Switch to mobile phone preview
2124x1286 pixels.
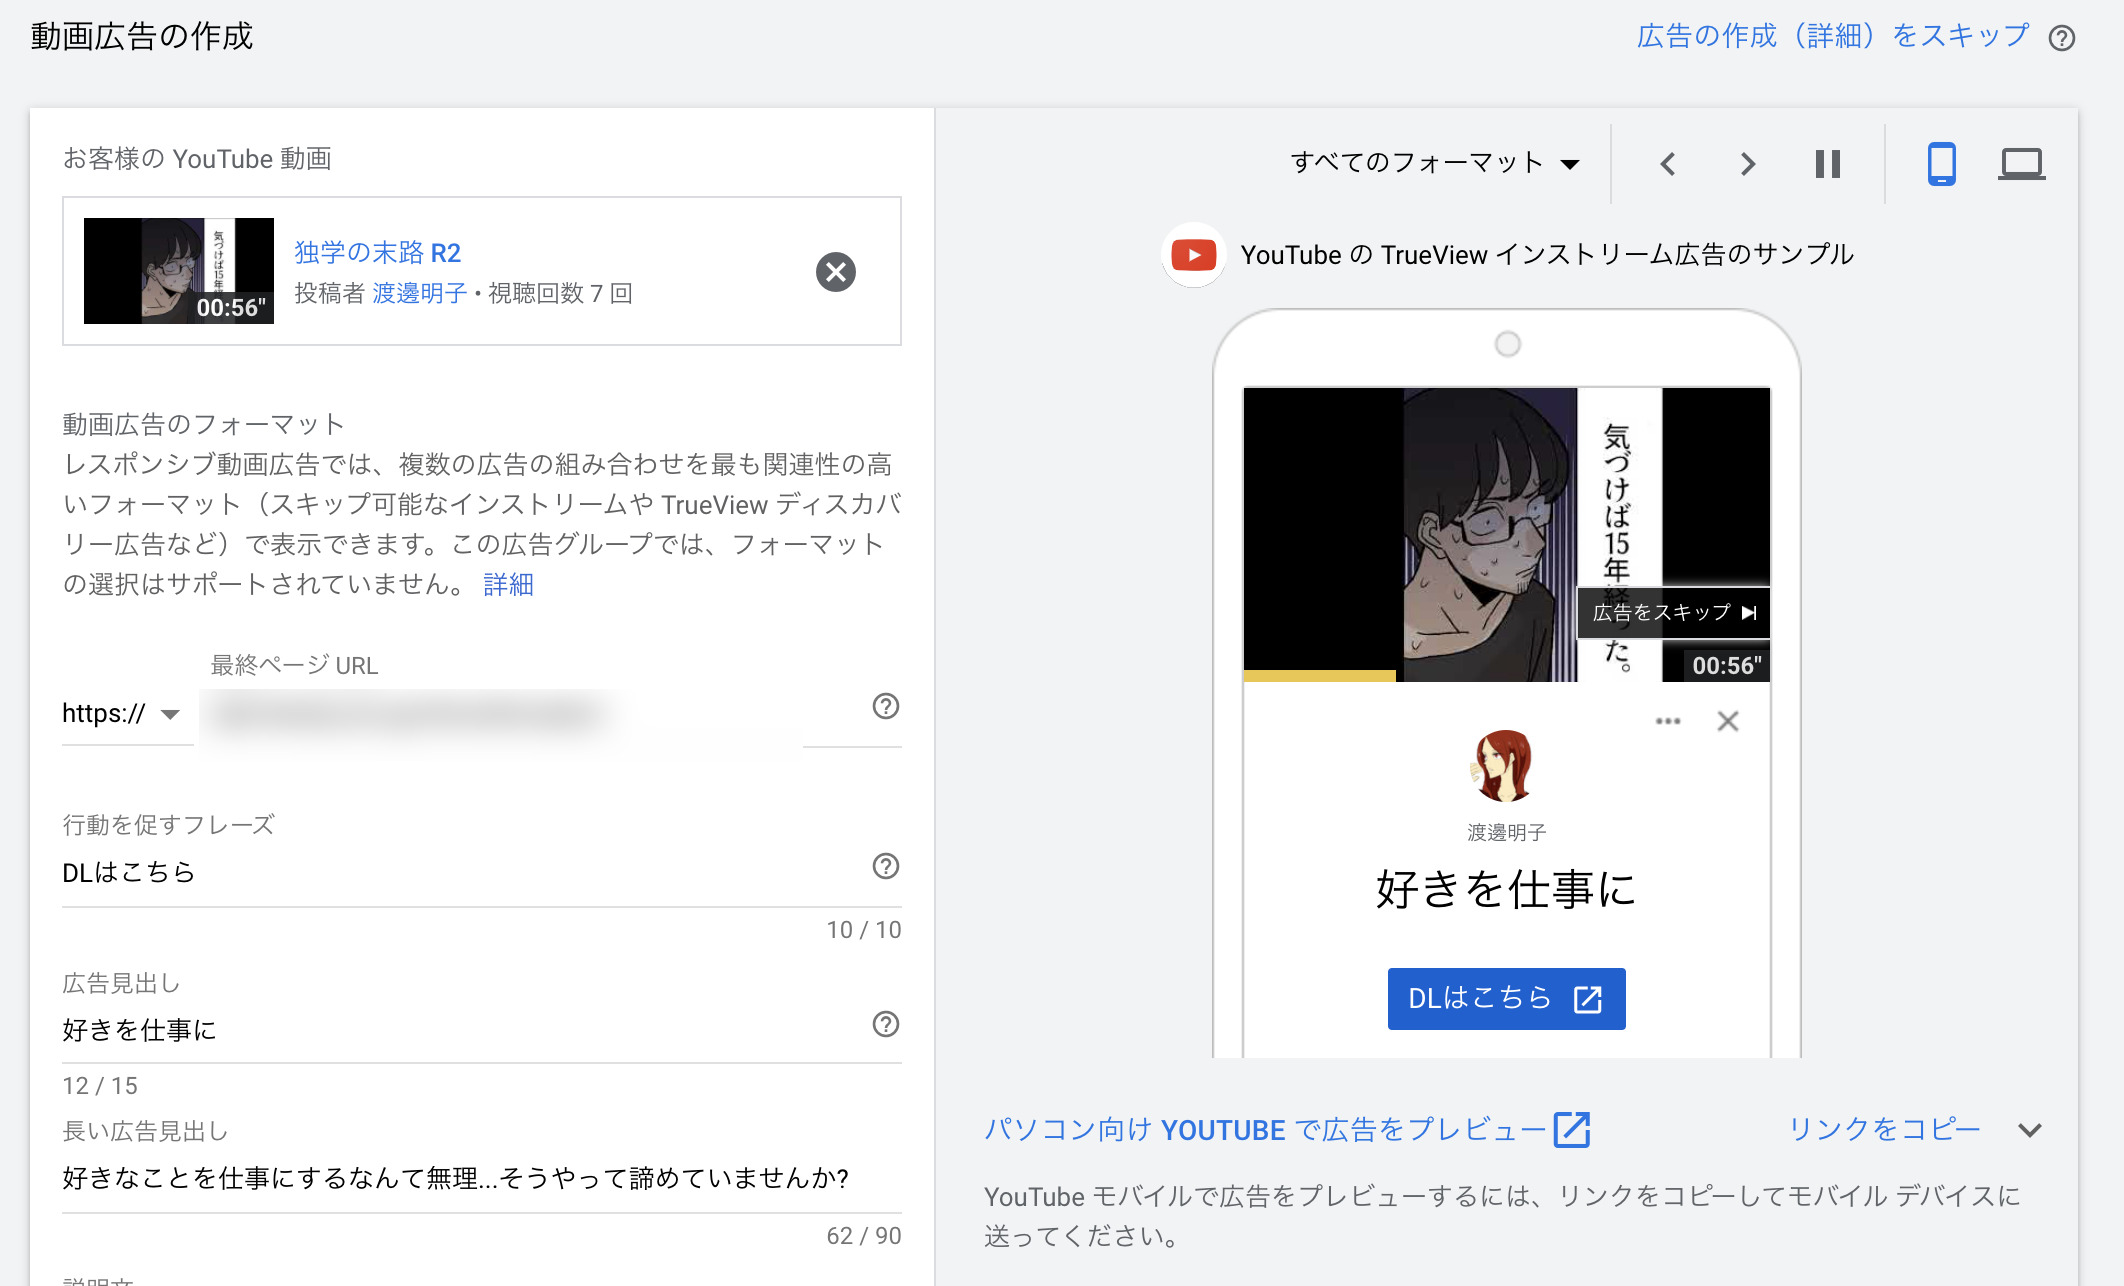(x=1941, y=164)
